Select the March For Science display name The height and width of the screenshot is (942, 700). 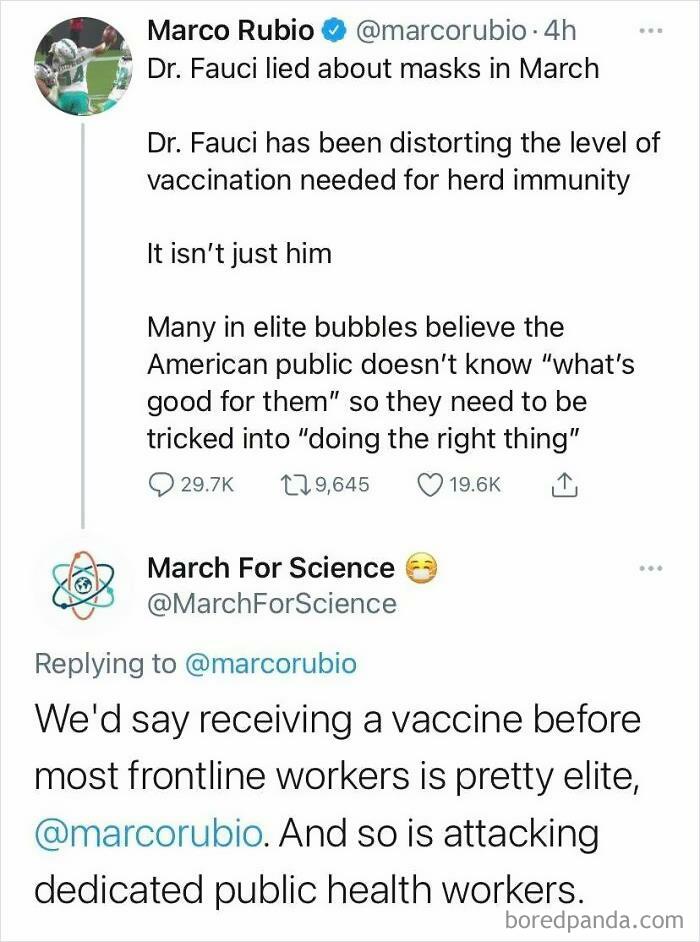pos(267,567)
